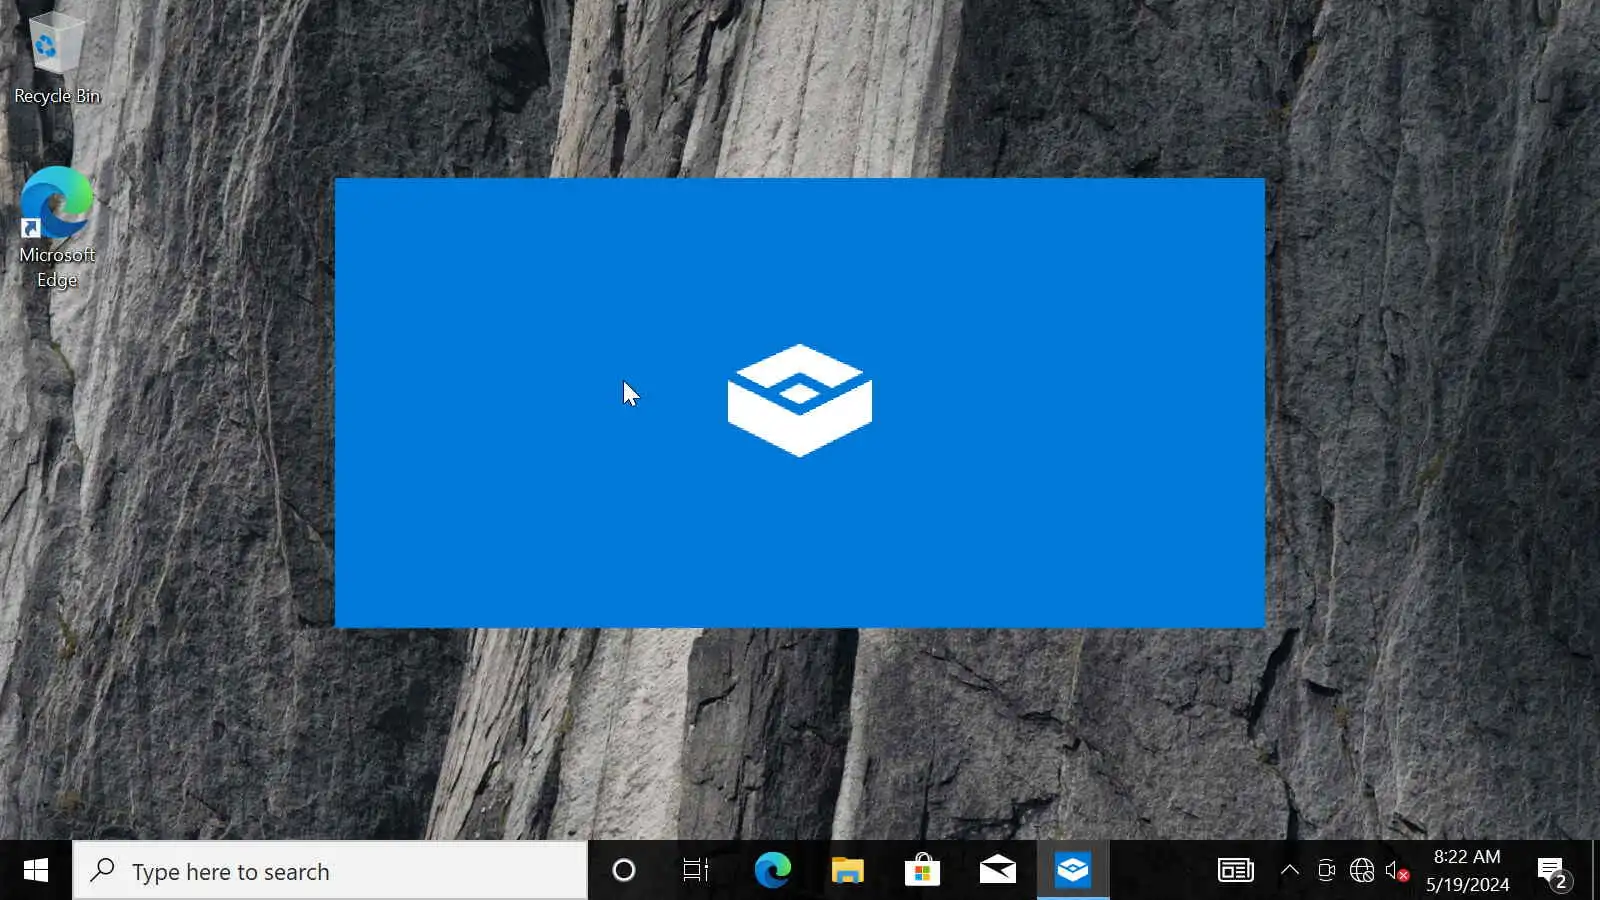This screenshot has height=900, width=1600.
Task: Open network settings from the globe icon
Action: [x=1362, y=871]
